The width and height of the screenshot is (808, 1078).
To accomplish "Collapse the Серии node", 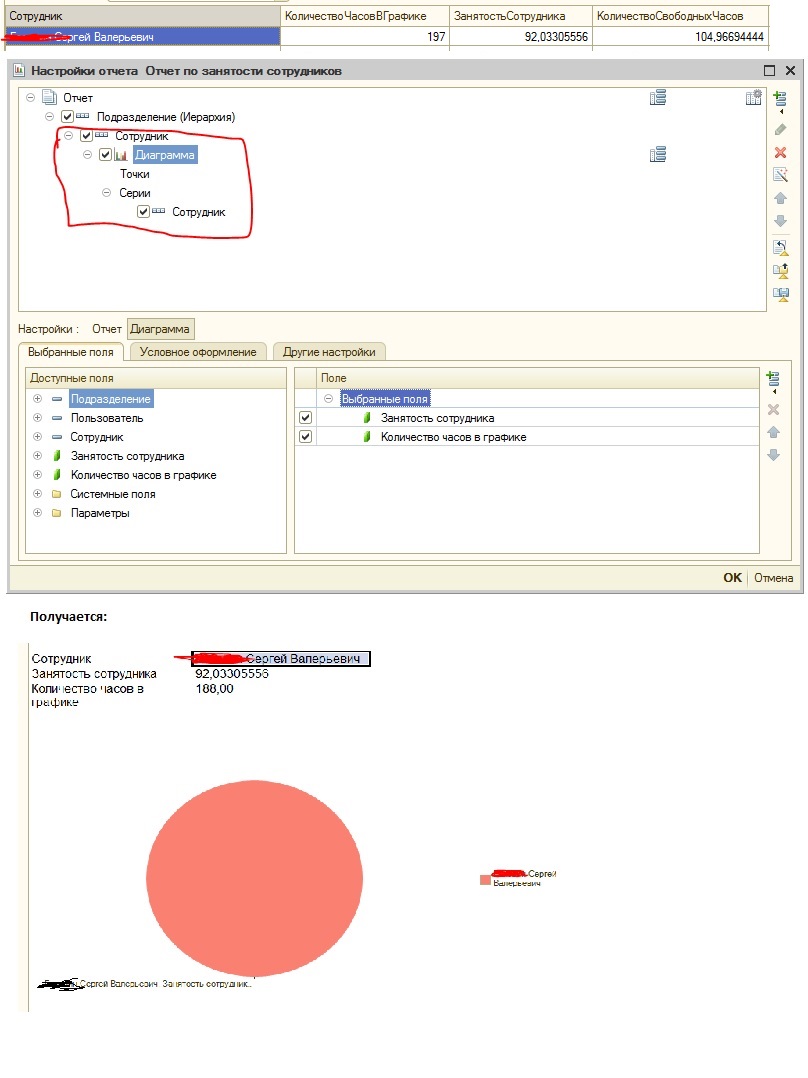I will [x=107, y=193].
